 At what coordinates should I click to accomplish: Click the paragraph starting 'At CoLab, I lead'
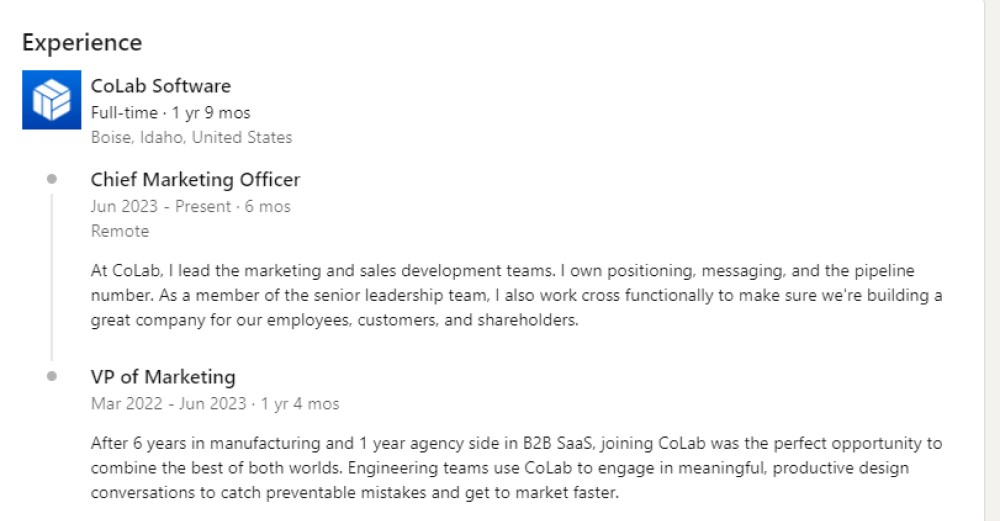click(x=515, y=295)
